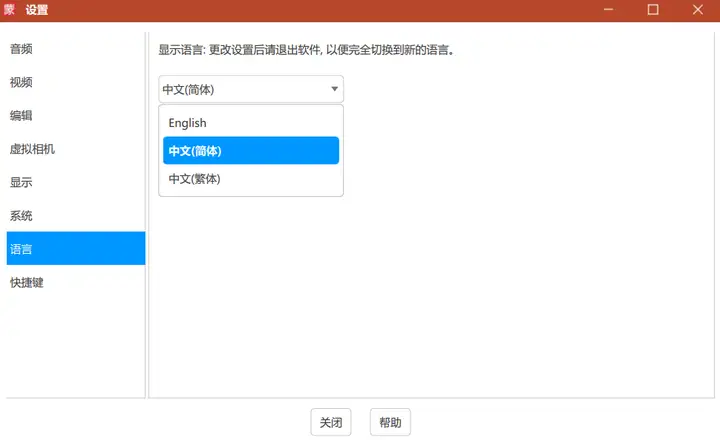Maximize the 设置 window
Screen dimensions: 720x440
(653, 10)
